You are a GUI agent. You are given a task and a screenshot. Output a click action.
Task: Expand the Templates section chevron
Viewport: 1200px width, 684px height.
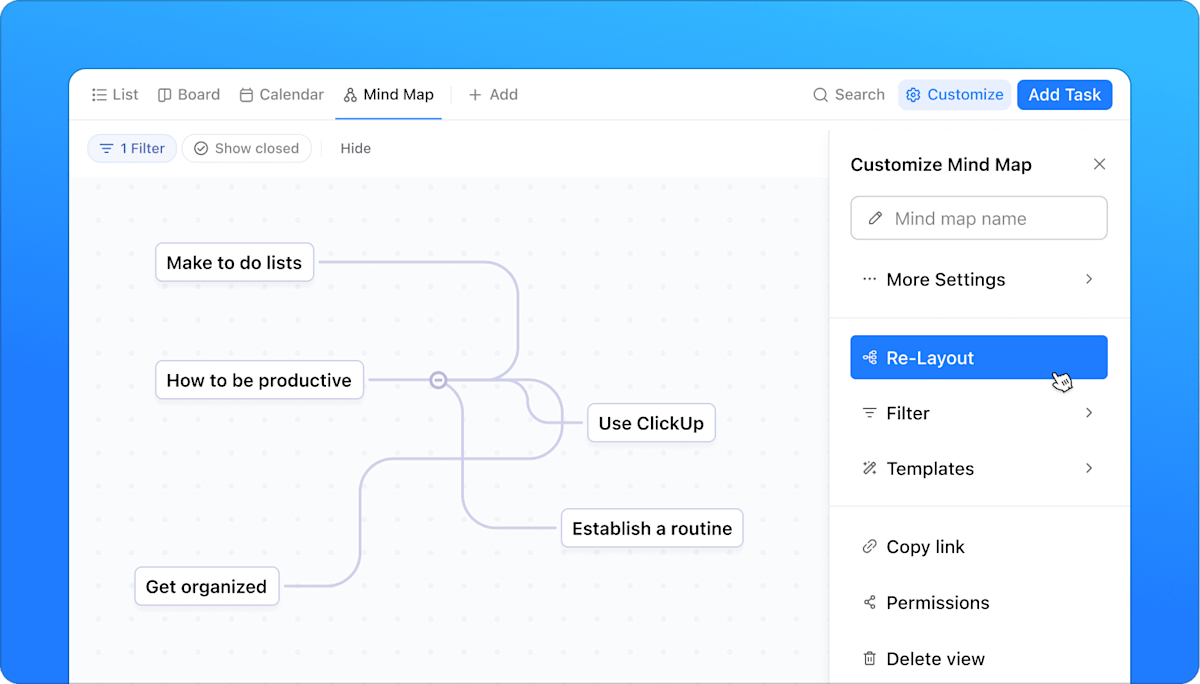click(1089, 468)
